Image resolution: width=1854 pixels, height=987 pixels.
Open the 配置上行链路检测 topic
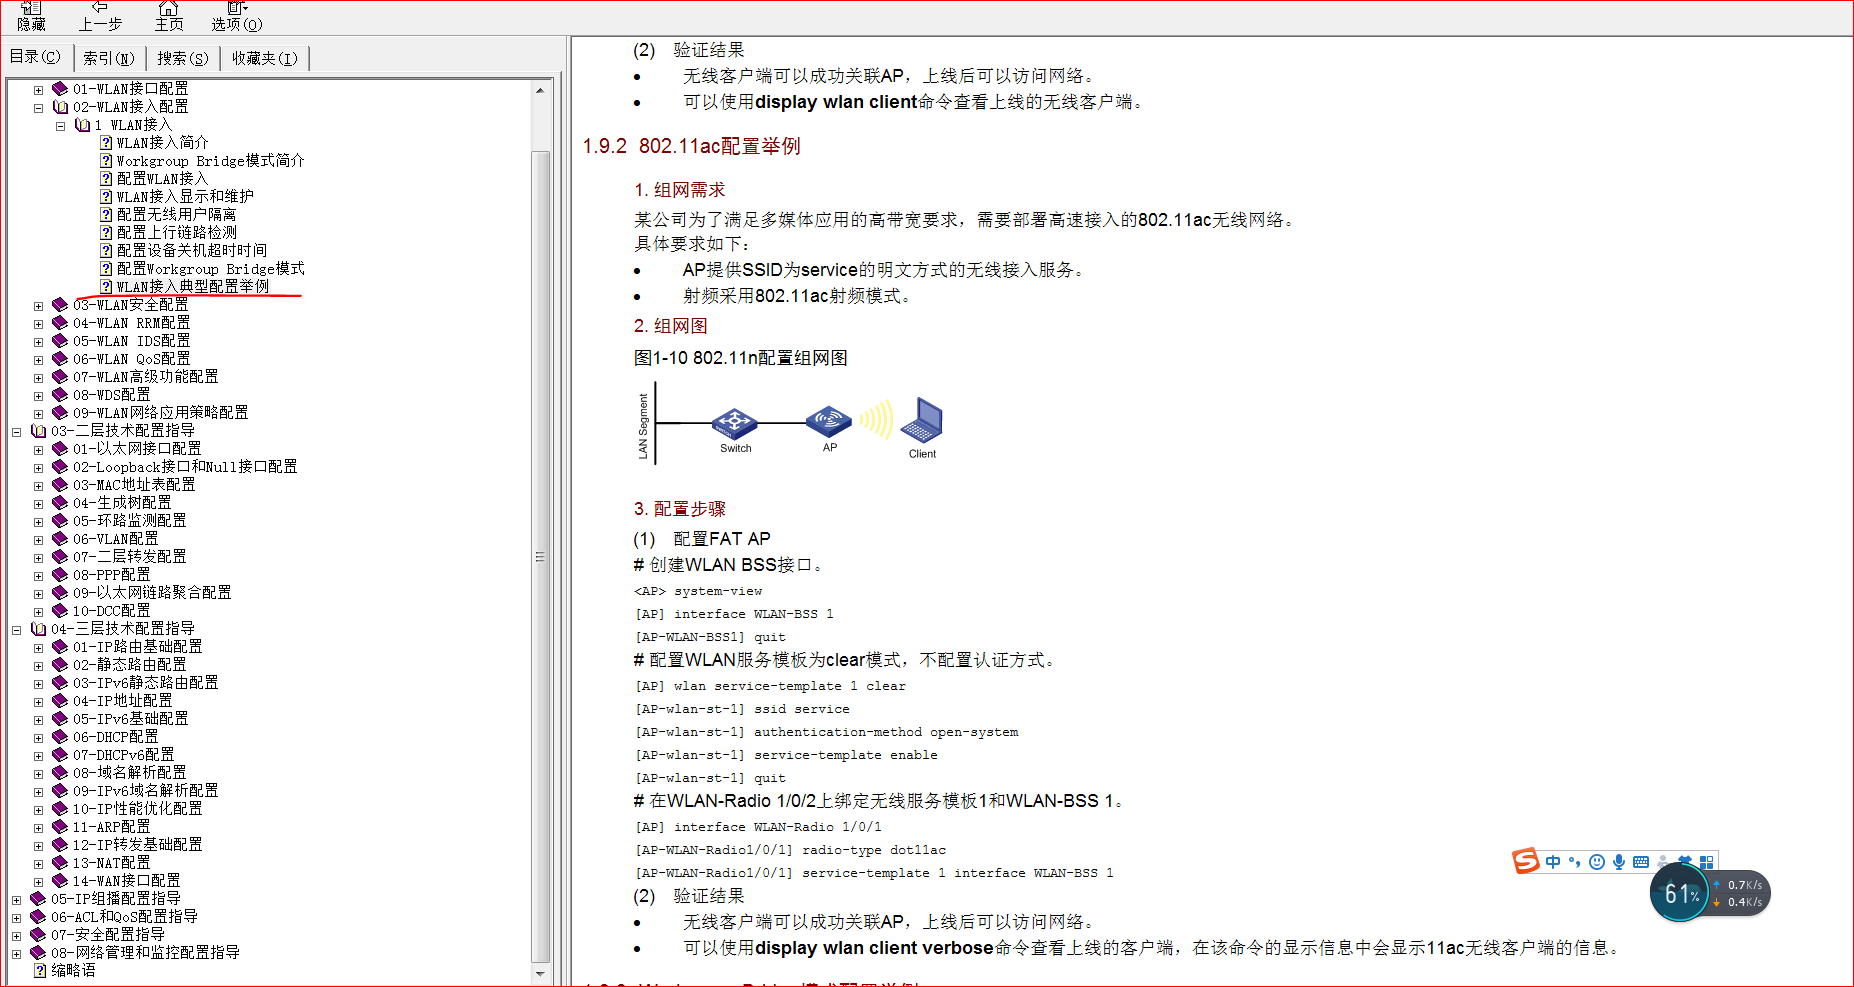point(176,233)
